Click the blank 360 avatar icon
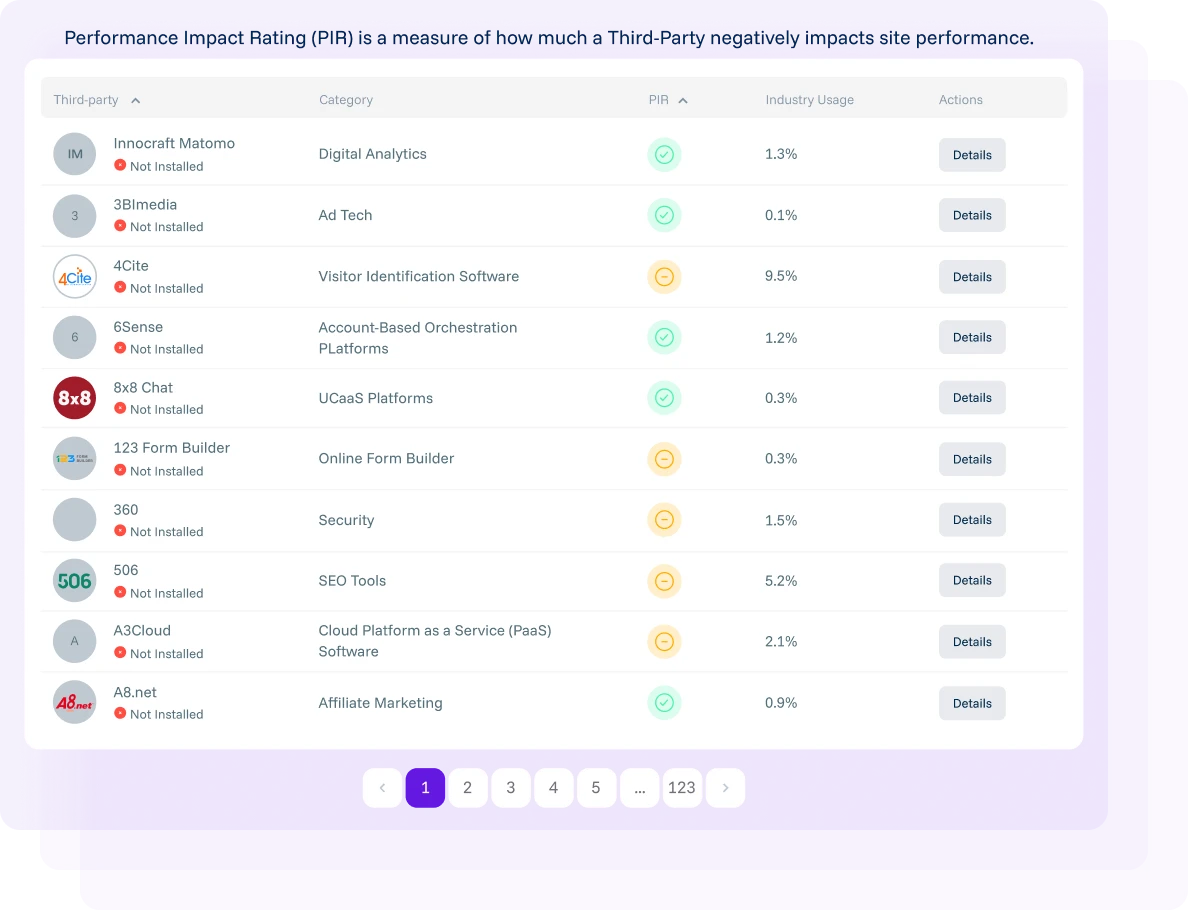Screen dimensions: 1188x910 74,520
